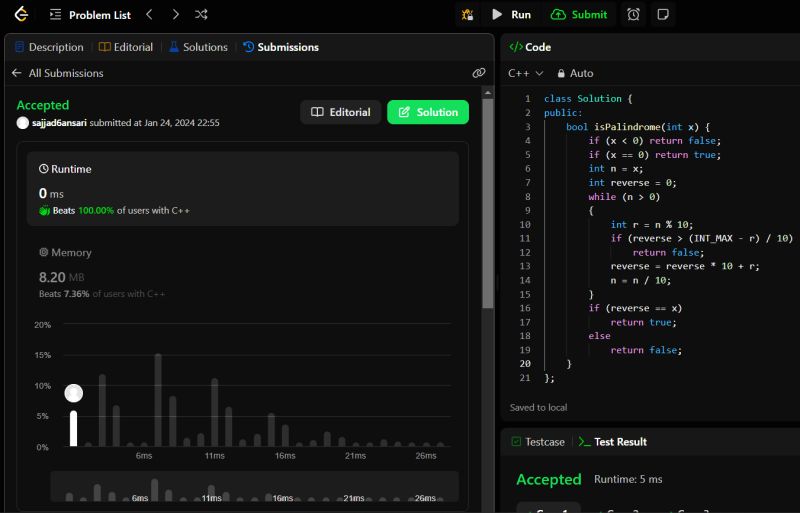Click the user avatar near submission info
The width and height of the screenshot is (800, 513).
(x=22, y=123)
